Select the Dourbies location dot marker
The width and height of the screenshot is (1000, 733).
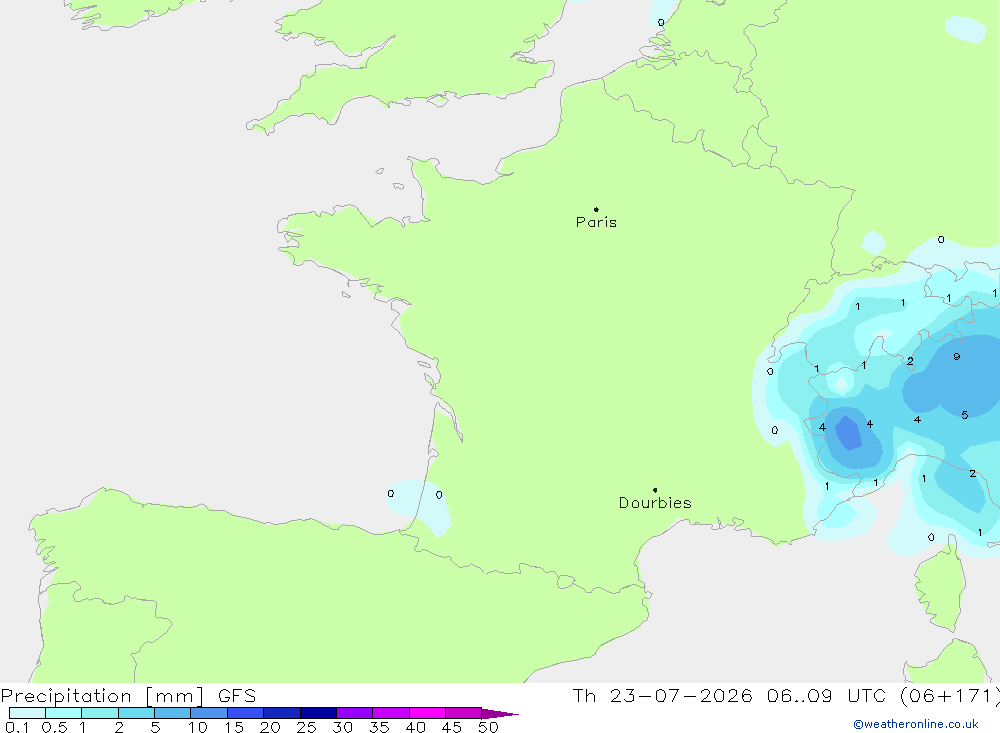pyautogui.click(x=655, y=490)
